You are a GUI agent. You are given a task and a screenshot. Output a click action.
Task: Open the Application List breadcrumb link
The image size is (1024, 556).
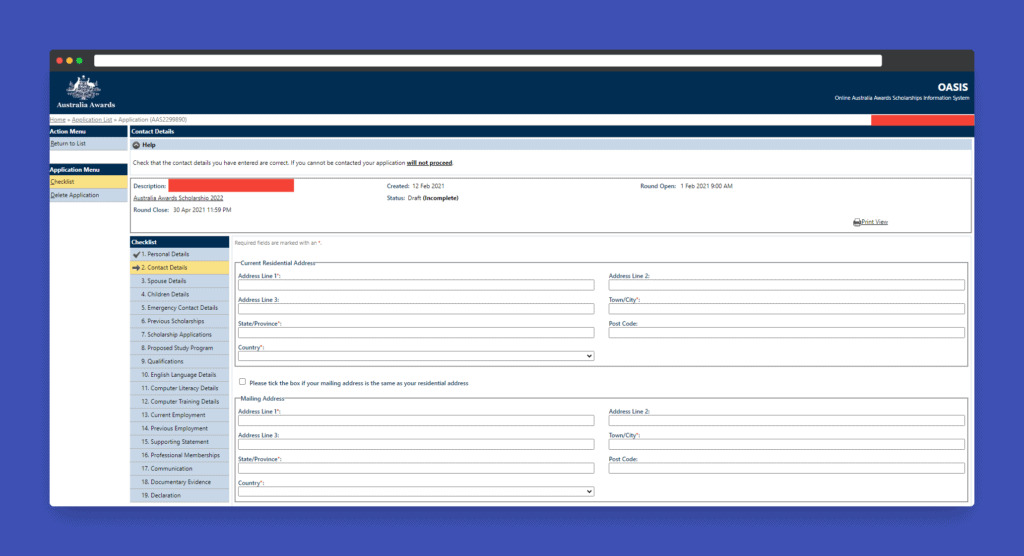click(91, 120)
